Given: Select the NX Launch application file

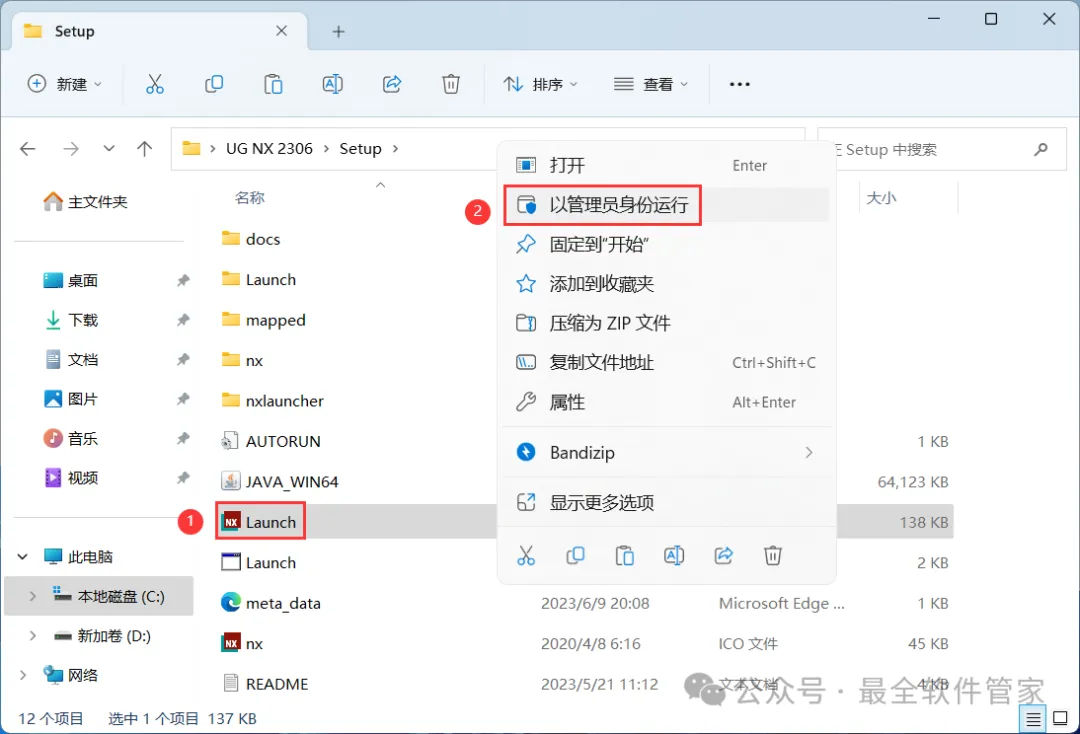Looking at the screenshot, I should [x=260, y=523].
